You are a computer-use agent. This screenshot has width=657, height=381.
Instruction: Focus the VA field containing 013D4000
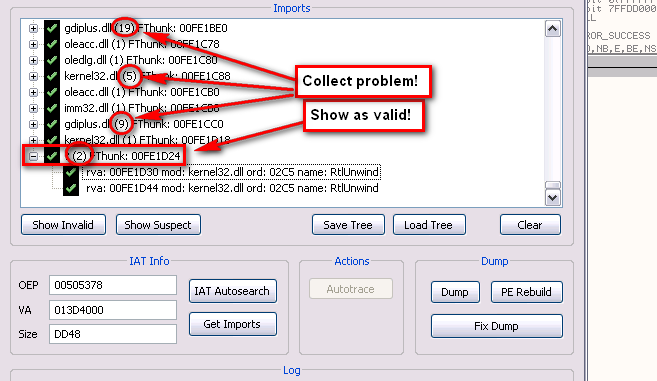click(113, 310)
